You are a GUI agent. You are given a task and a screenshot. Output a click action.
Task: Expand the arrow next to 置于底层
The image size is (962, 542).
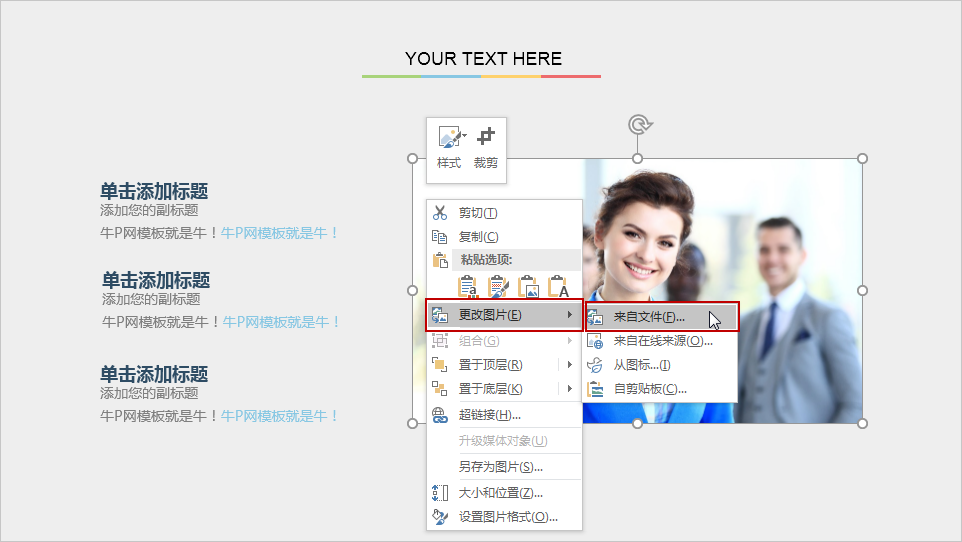tap(570, 389)
